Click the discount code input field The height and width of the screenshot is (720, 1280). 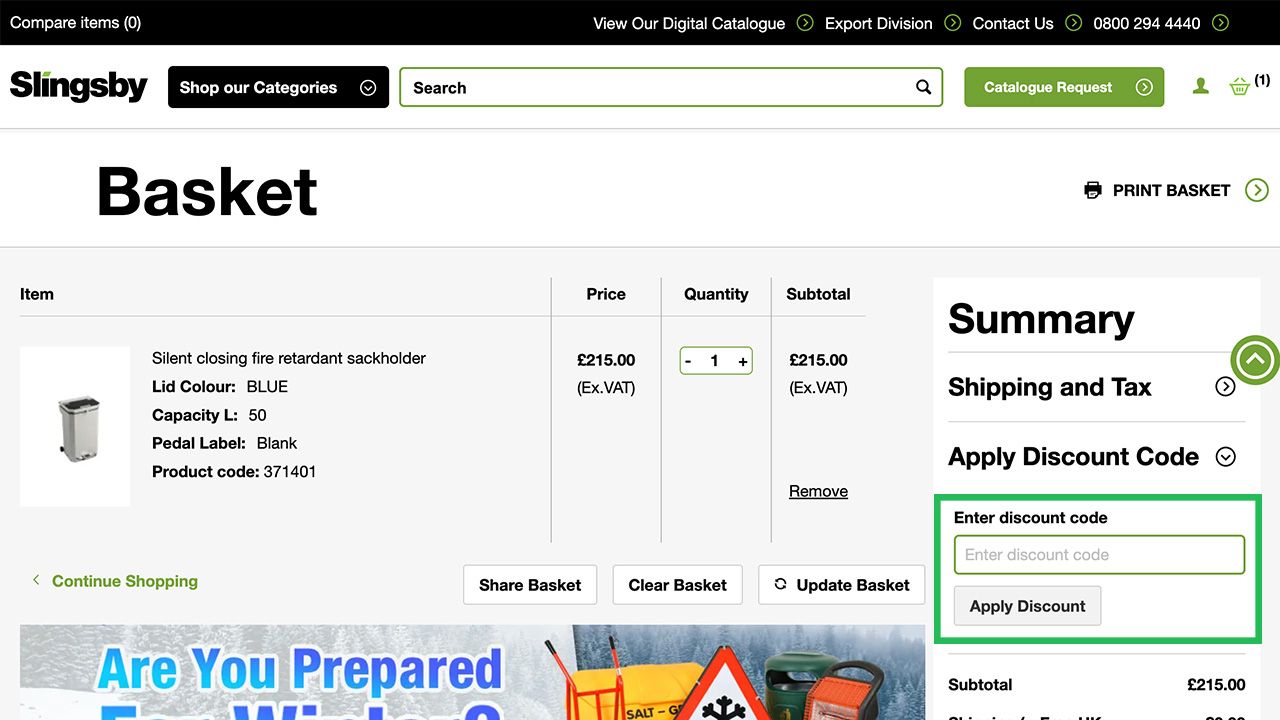point(1099,555)
